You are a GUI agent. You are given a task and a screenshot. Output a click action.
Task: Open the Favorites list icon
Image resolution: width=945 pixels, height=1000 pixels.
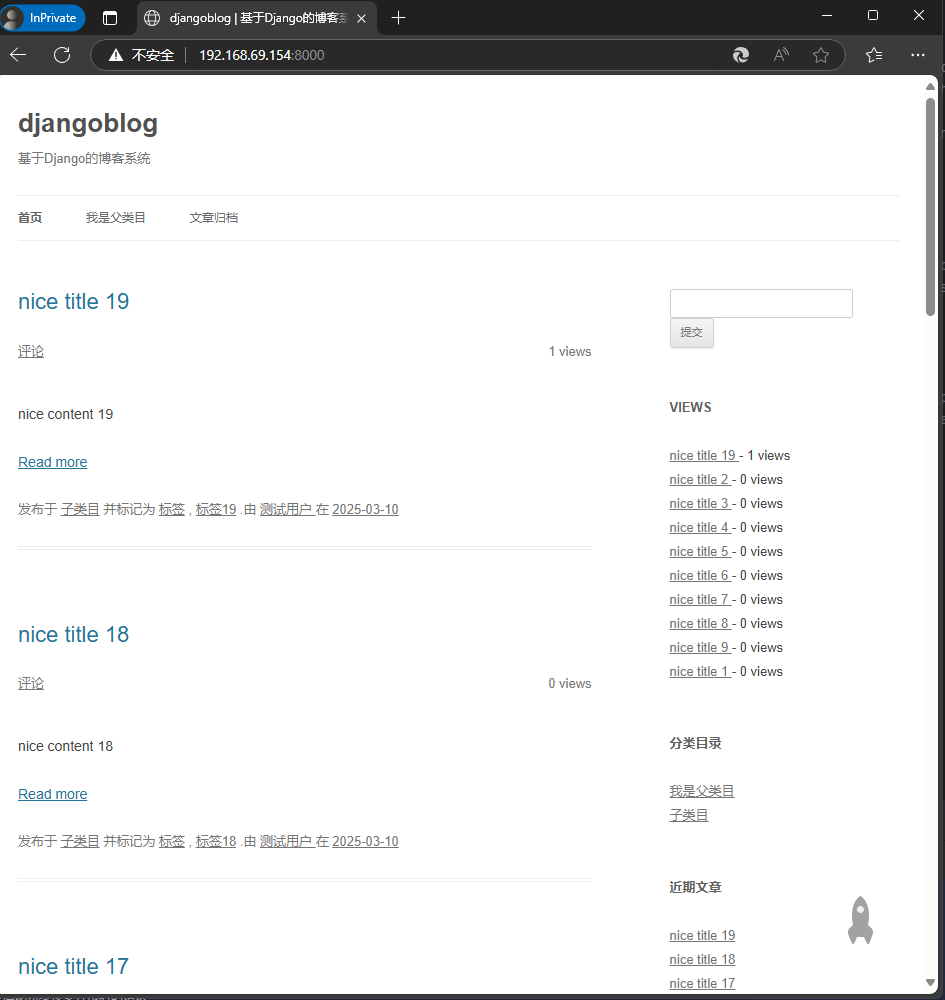pyautogui.click(x=874, y=55)
